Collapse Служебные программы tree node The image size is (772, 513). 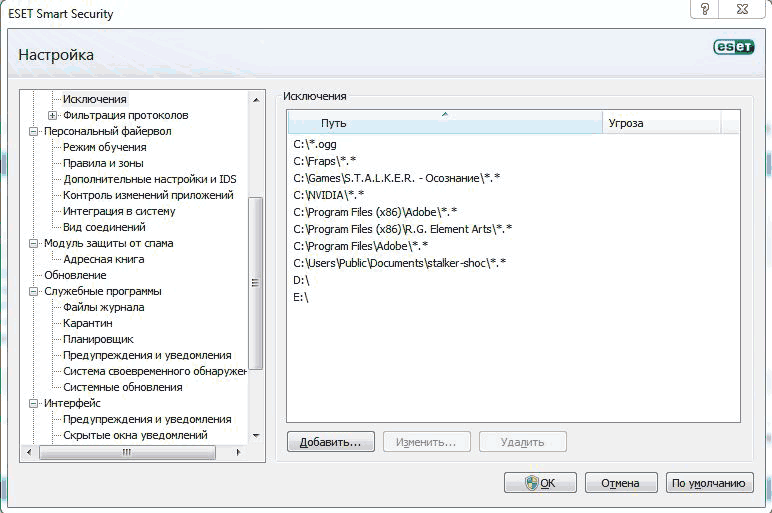33,291
